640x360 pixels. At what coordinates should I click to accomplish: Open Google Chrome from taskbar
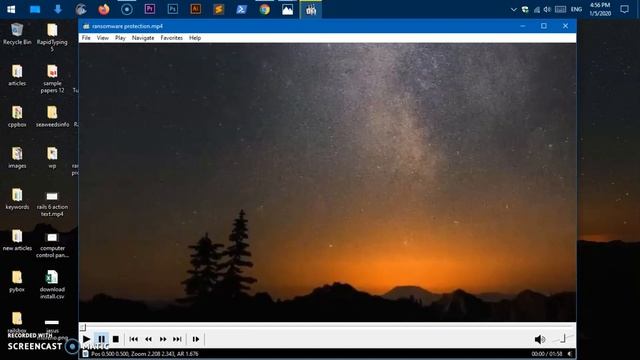(x=264, y=9)
